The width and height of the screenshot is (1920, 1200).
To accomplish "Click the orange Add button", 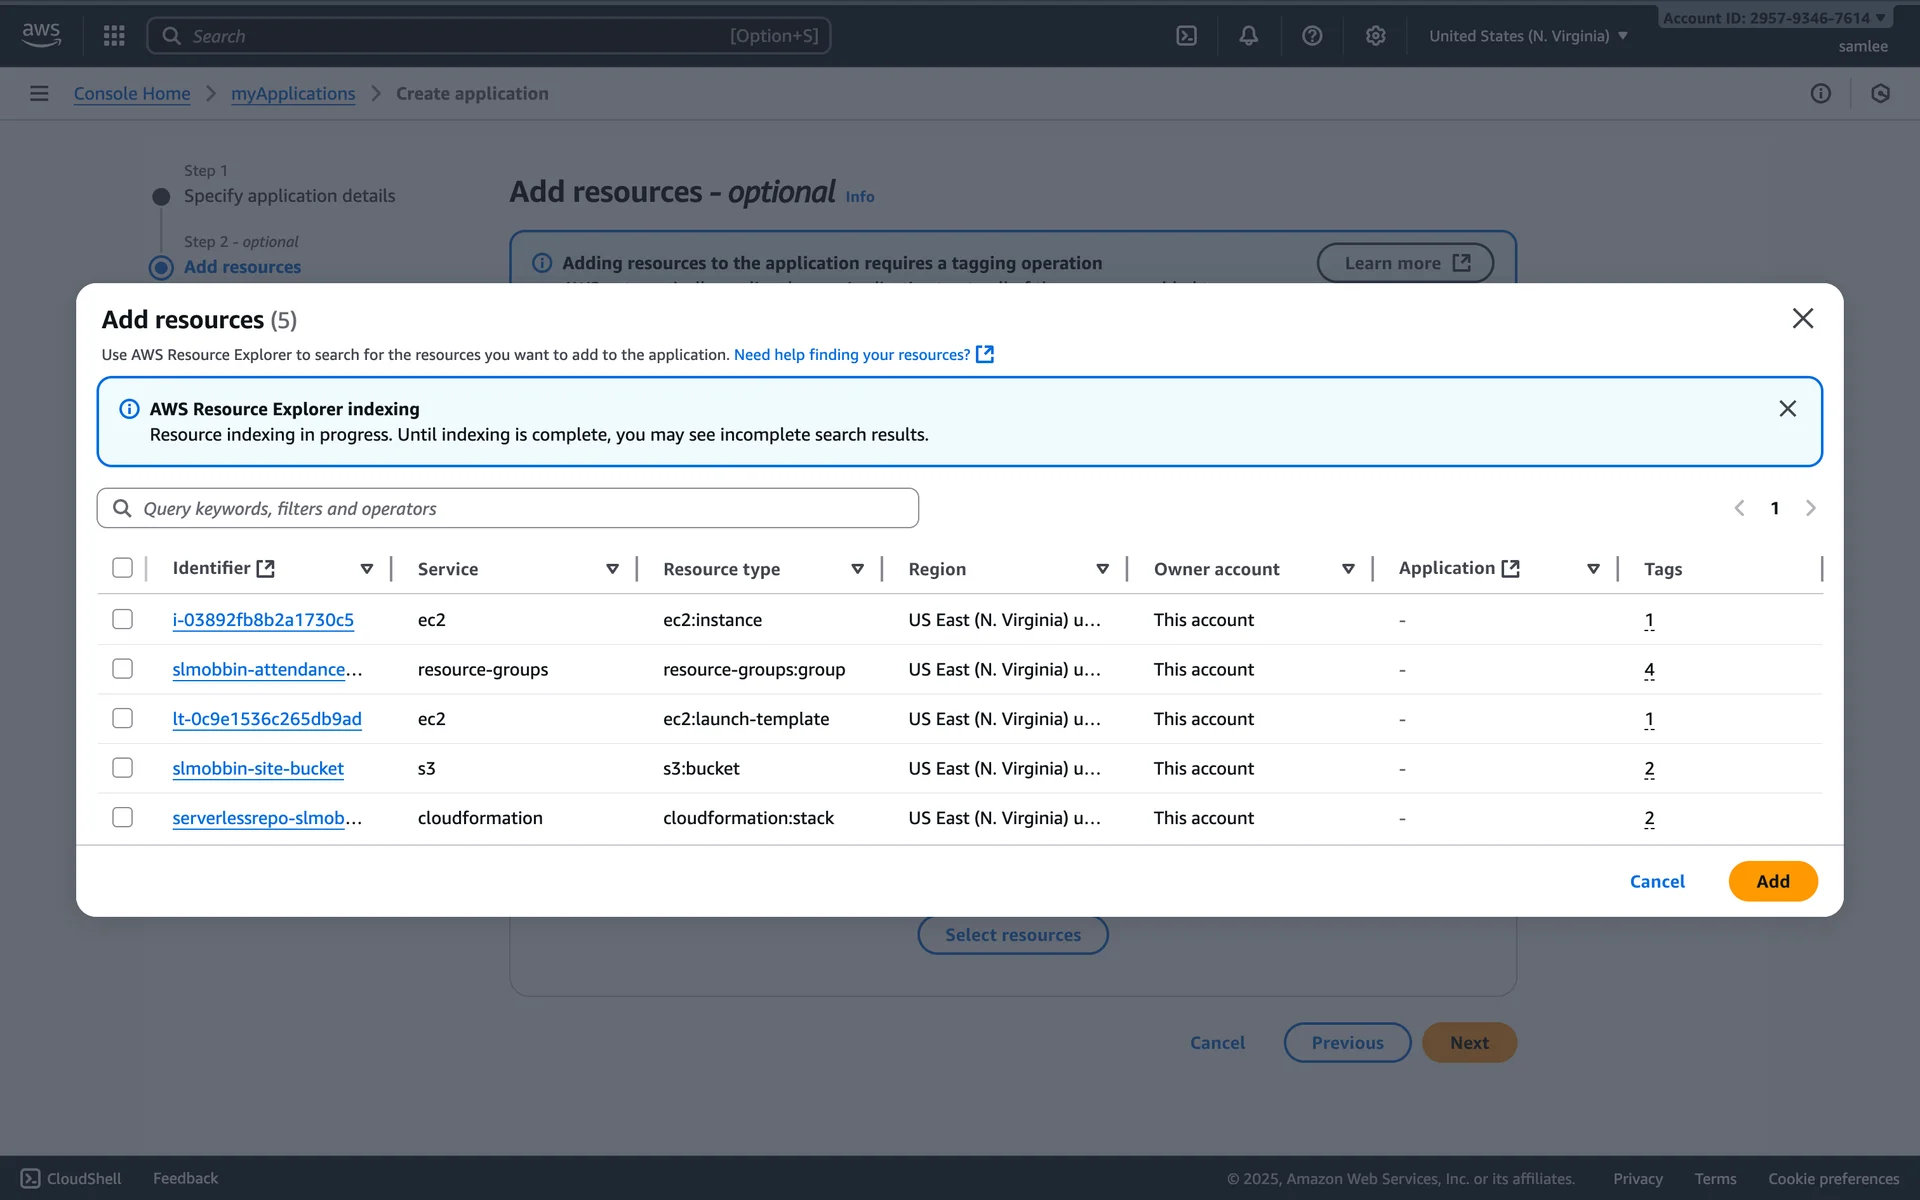I will tap(1772, 881).
